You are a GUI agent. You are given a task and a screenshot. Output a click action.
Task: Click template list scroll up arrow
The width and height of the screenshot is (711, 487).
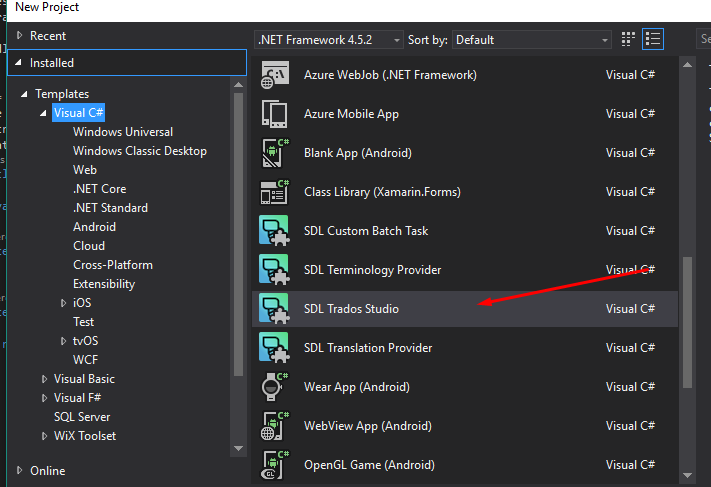coord(687,65)
